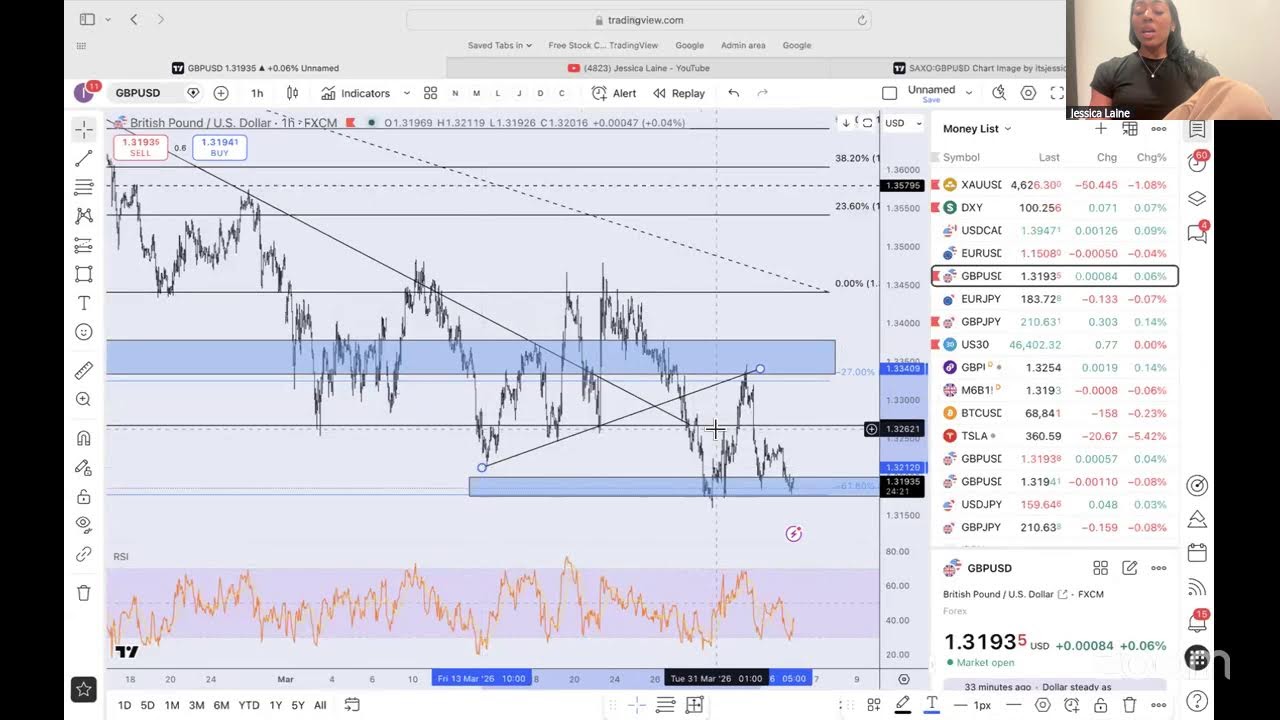
Task: Activate the zoom in tool
Action: [84, 400]
